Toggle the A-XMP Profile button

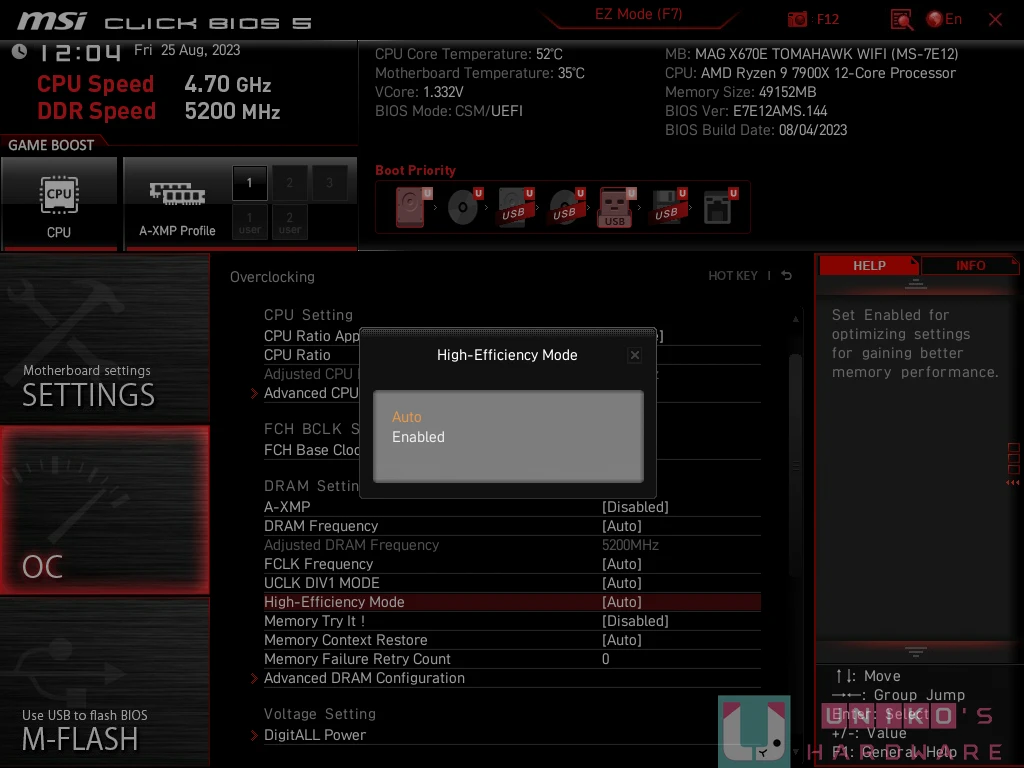pos(177,203)
